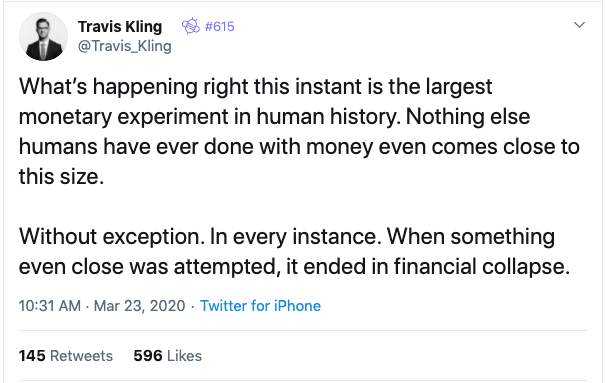Expand the tweet options chevron
606x383 pixels.
pos(579,25)
